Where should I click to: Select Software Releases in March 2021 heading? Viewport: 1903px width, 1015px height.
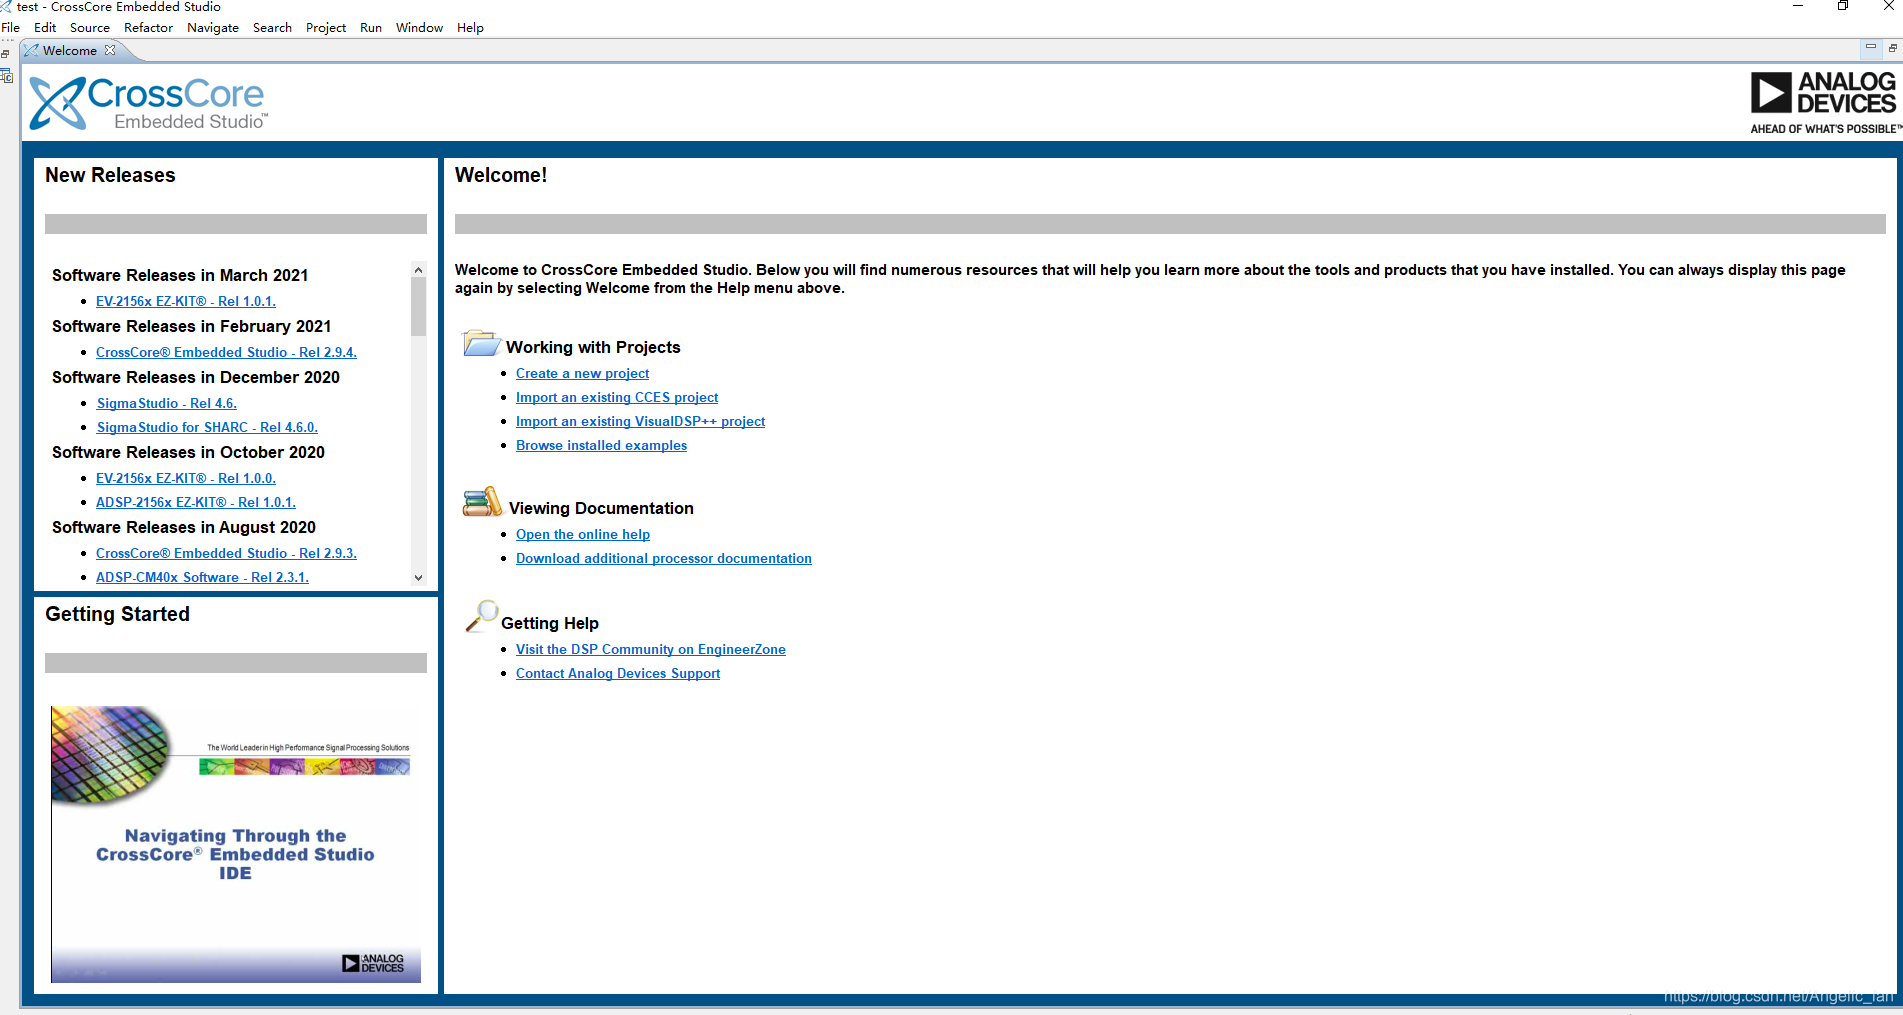[180, 275]
